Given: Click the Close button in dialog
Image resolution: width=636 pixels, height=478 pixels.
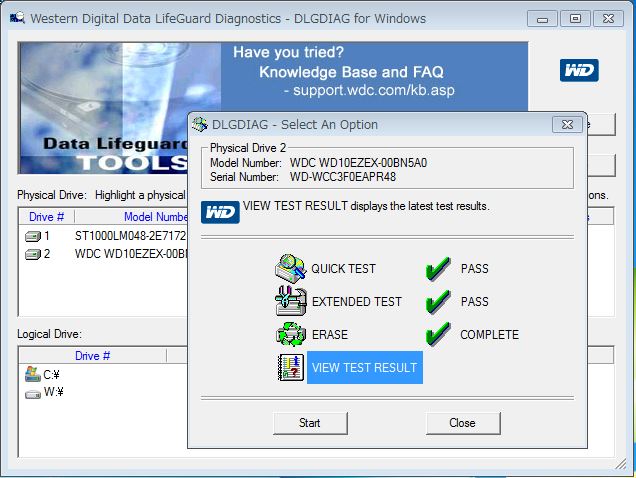Looking at the screenshot, I should pyautogui.click(x=463, y=423).
